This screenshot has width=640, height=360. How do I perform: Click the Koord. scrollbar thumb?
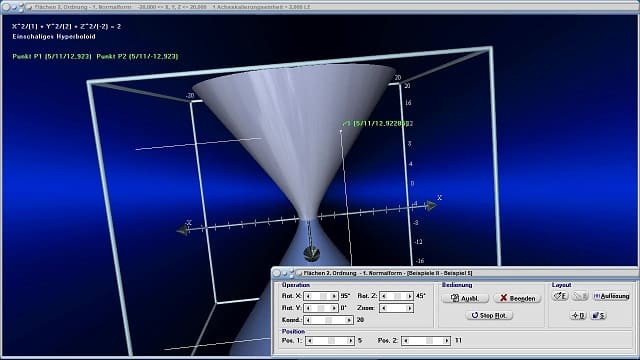(x=328, y=320)
